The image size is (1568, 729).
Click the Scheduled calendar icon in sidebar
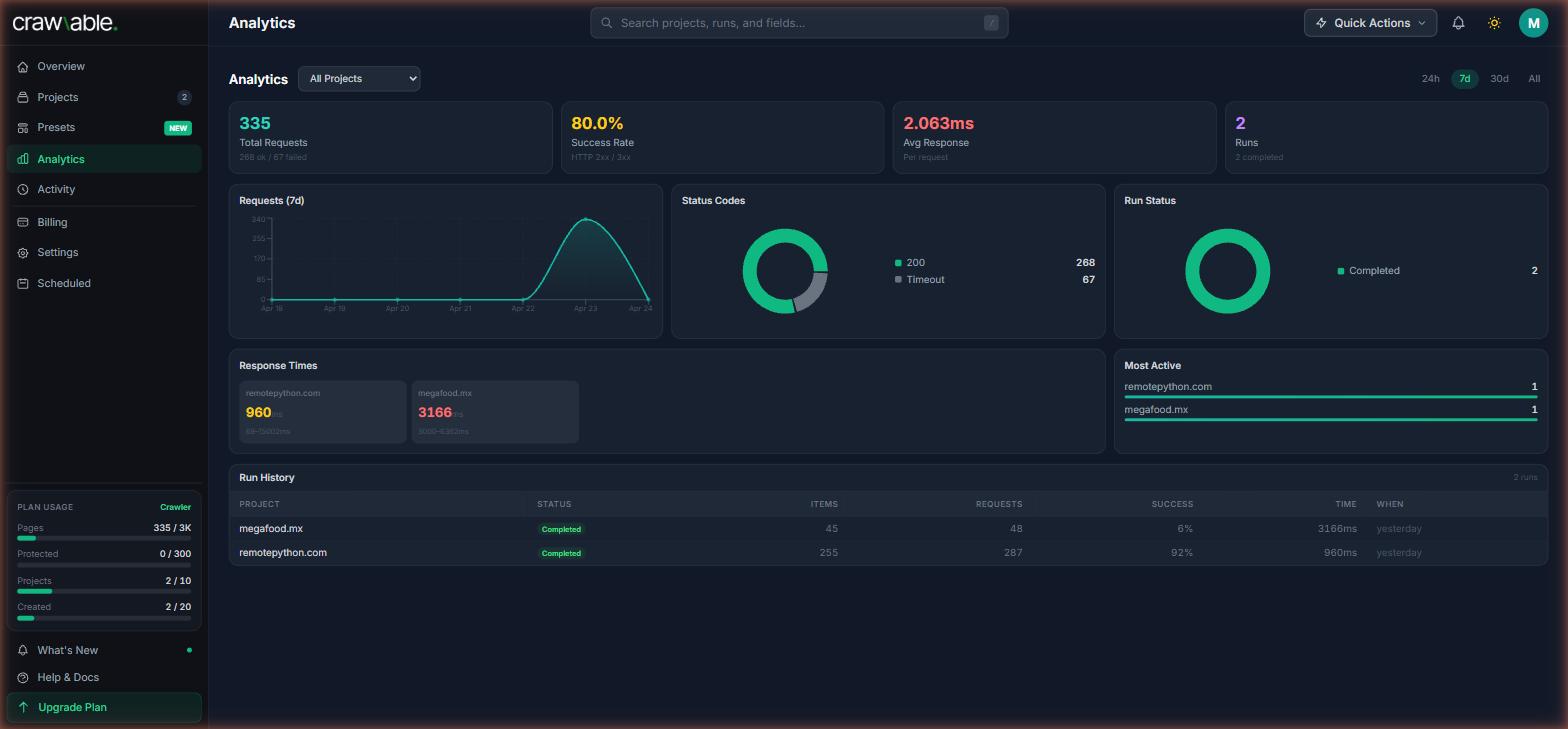(x=23, y=284)
